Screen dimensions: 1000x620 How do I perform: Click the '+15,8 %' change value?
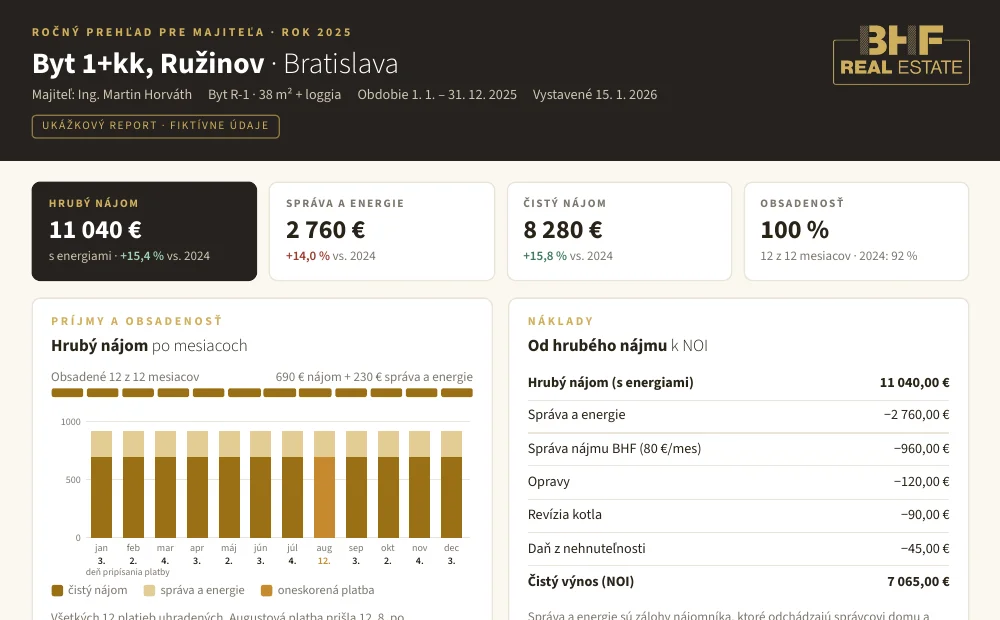pos(545,256)
